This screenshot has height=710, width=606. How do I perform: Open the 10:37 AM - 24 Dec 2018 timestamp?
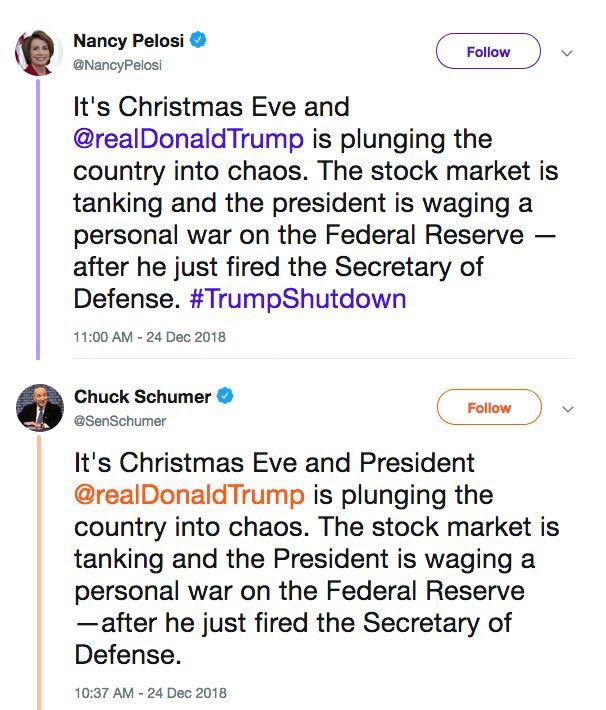pos(150,692)
